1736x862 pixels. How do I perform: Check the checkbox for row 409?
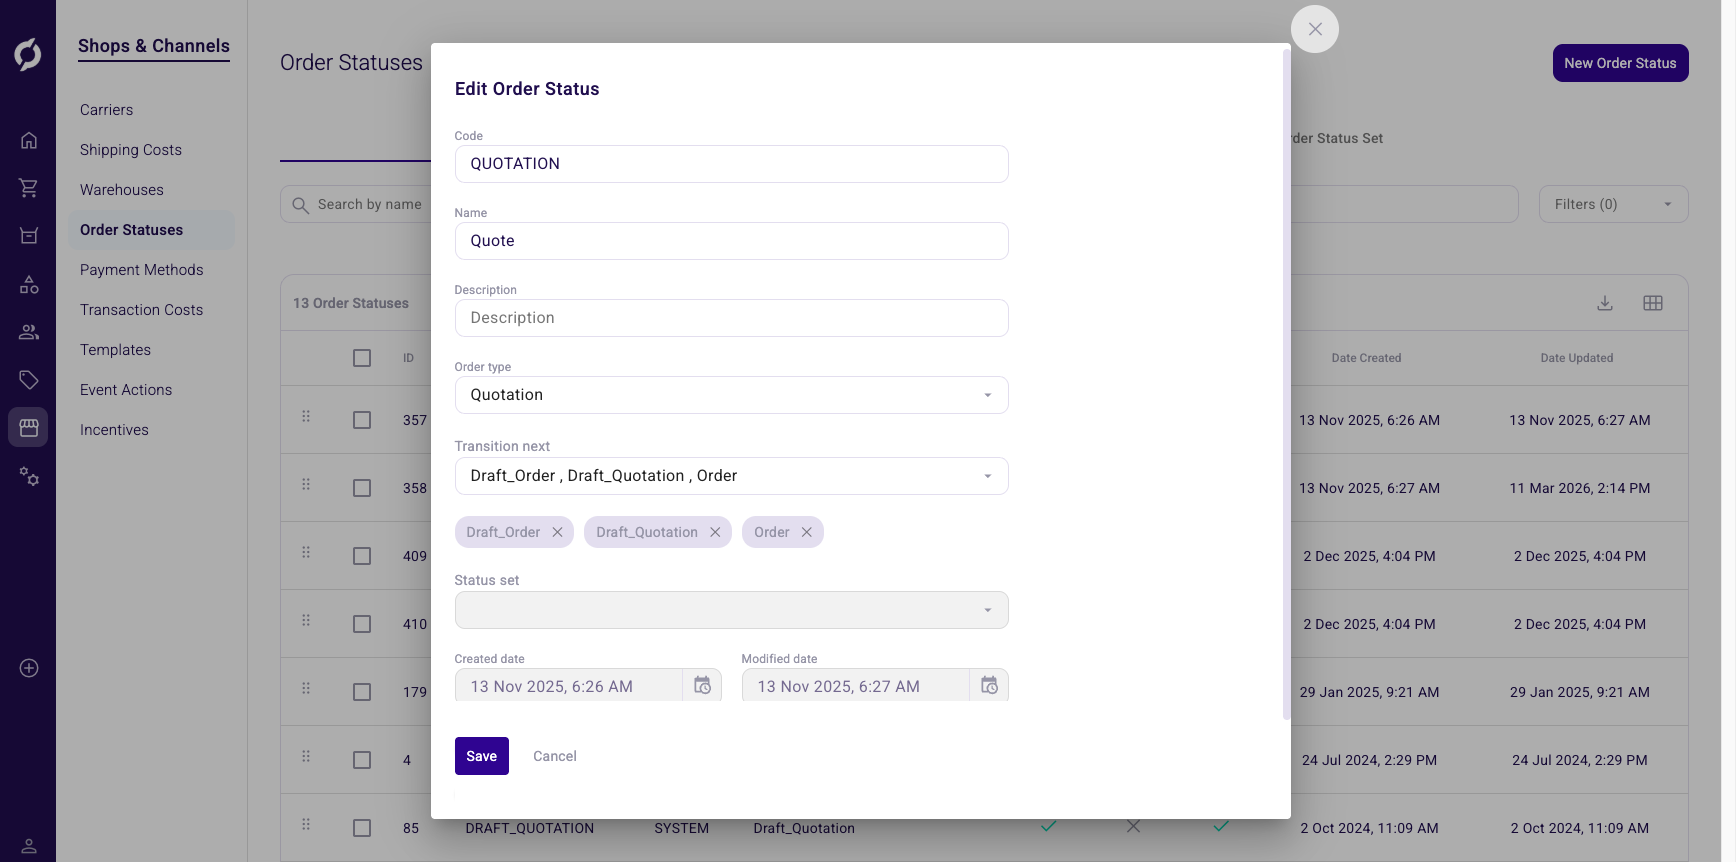[362, 556]
